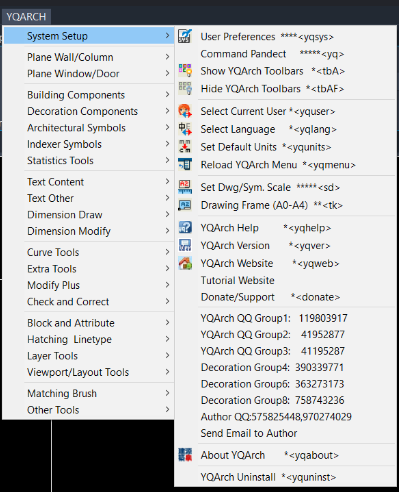Click the Select Current User icon
The image size is (399, 492).
click(185, 111)
